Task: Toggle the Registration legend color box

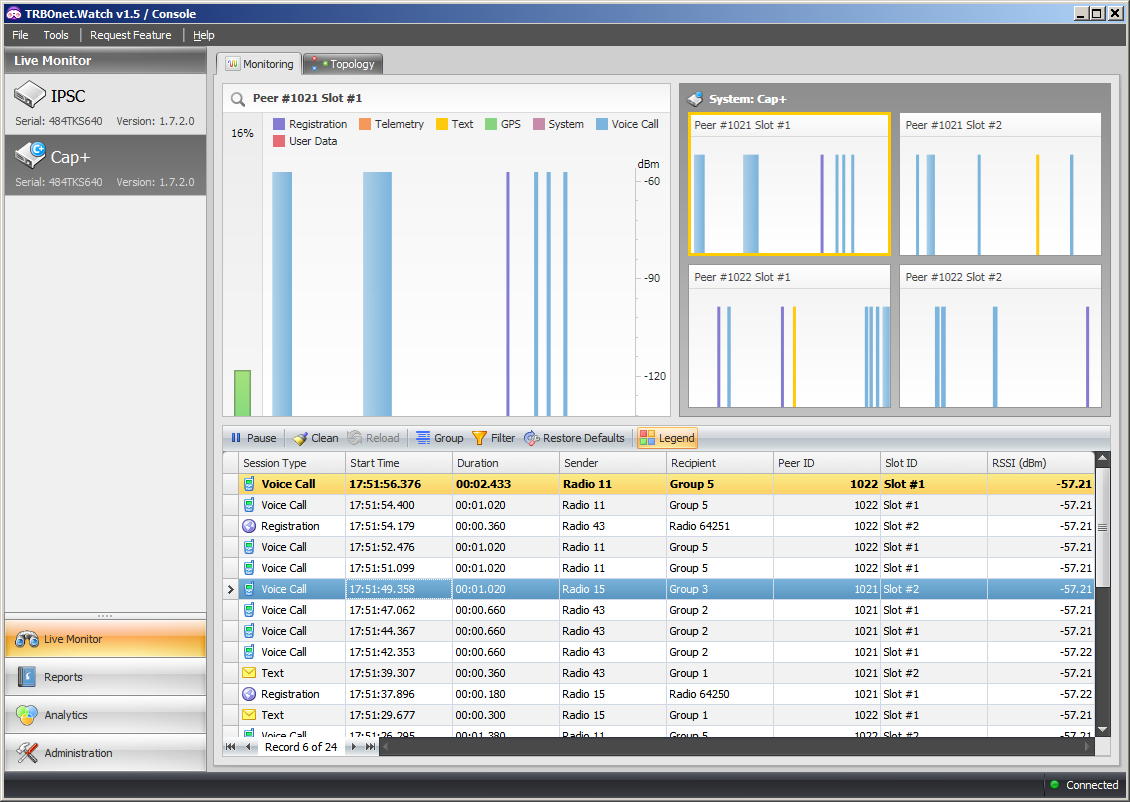Action: click(x=280, y=124)
